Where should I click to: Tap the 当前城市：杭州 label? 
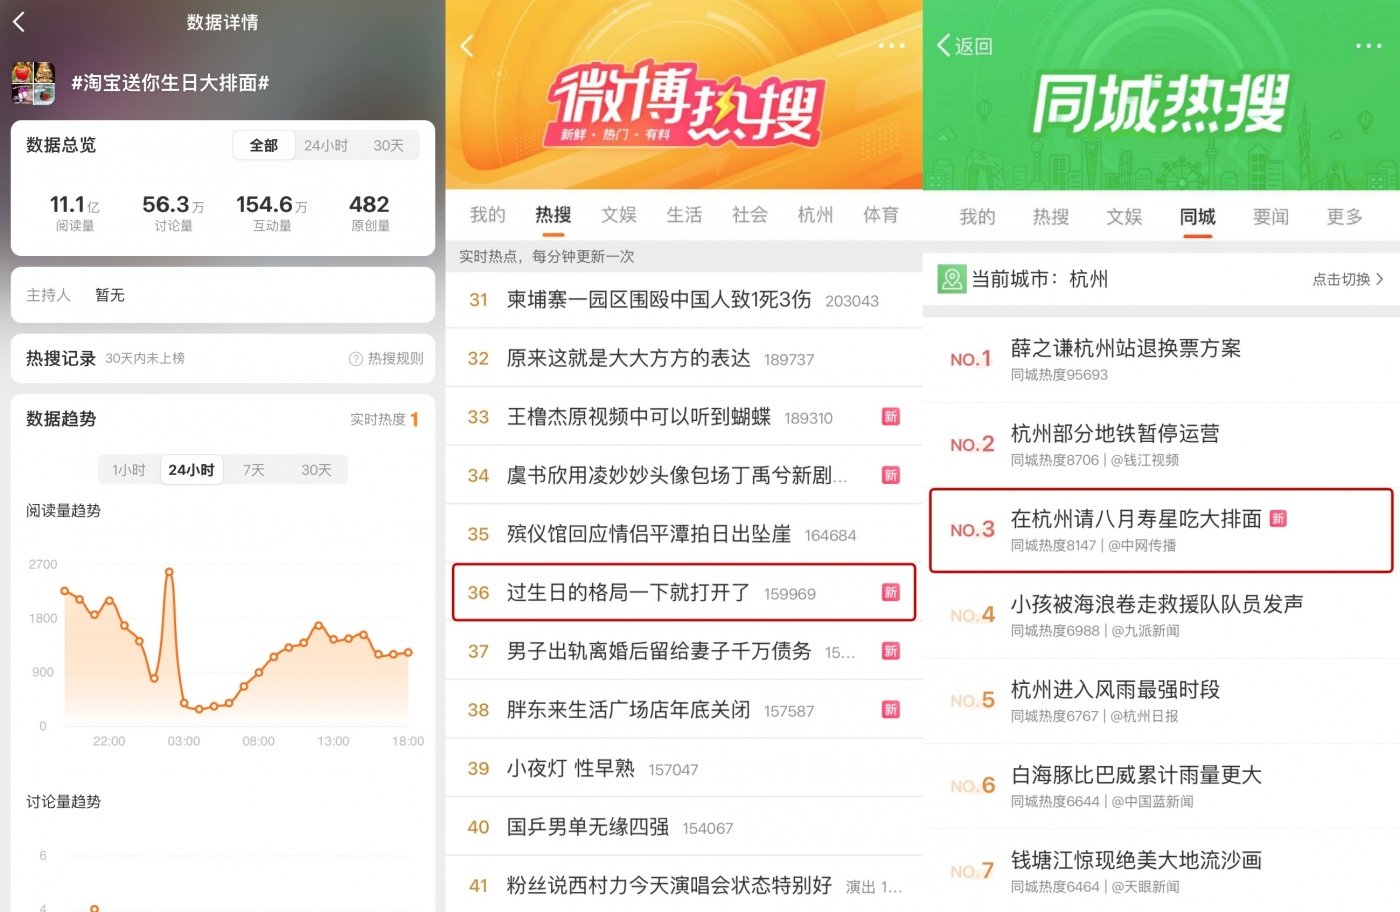[x=1040, y=279]
